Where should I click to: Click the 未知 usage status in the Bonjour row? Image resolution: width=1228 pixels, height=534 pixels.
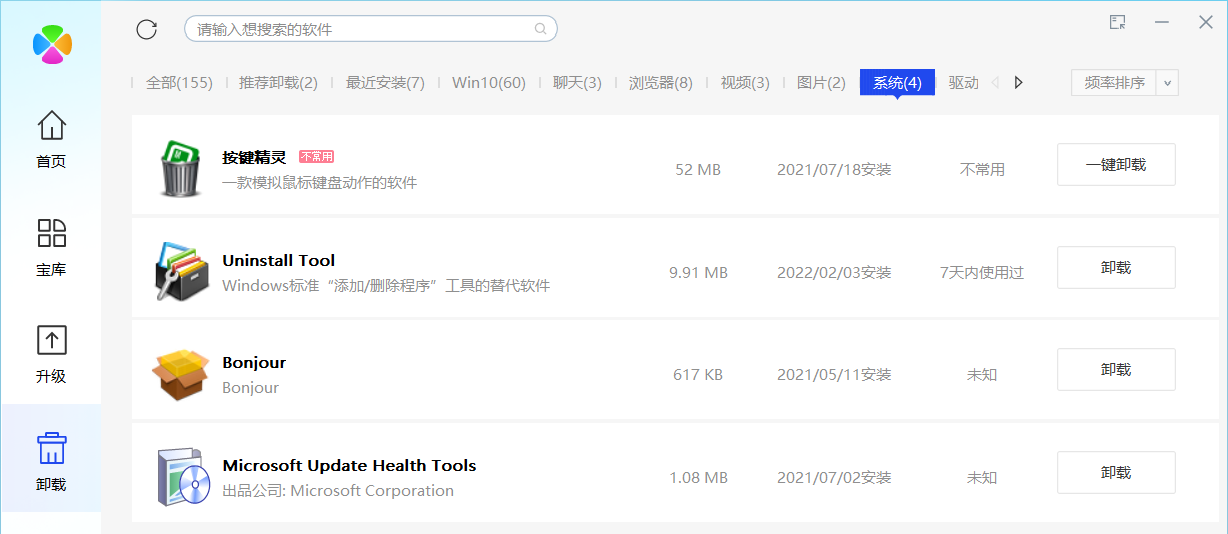(x=982, y=375)
